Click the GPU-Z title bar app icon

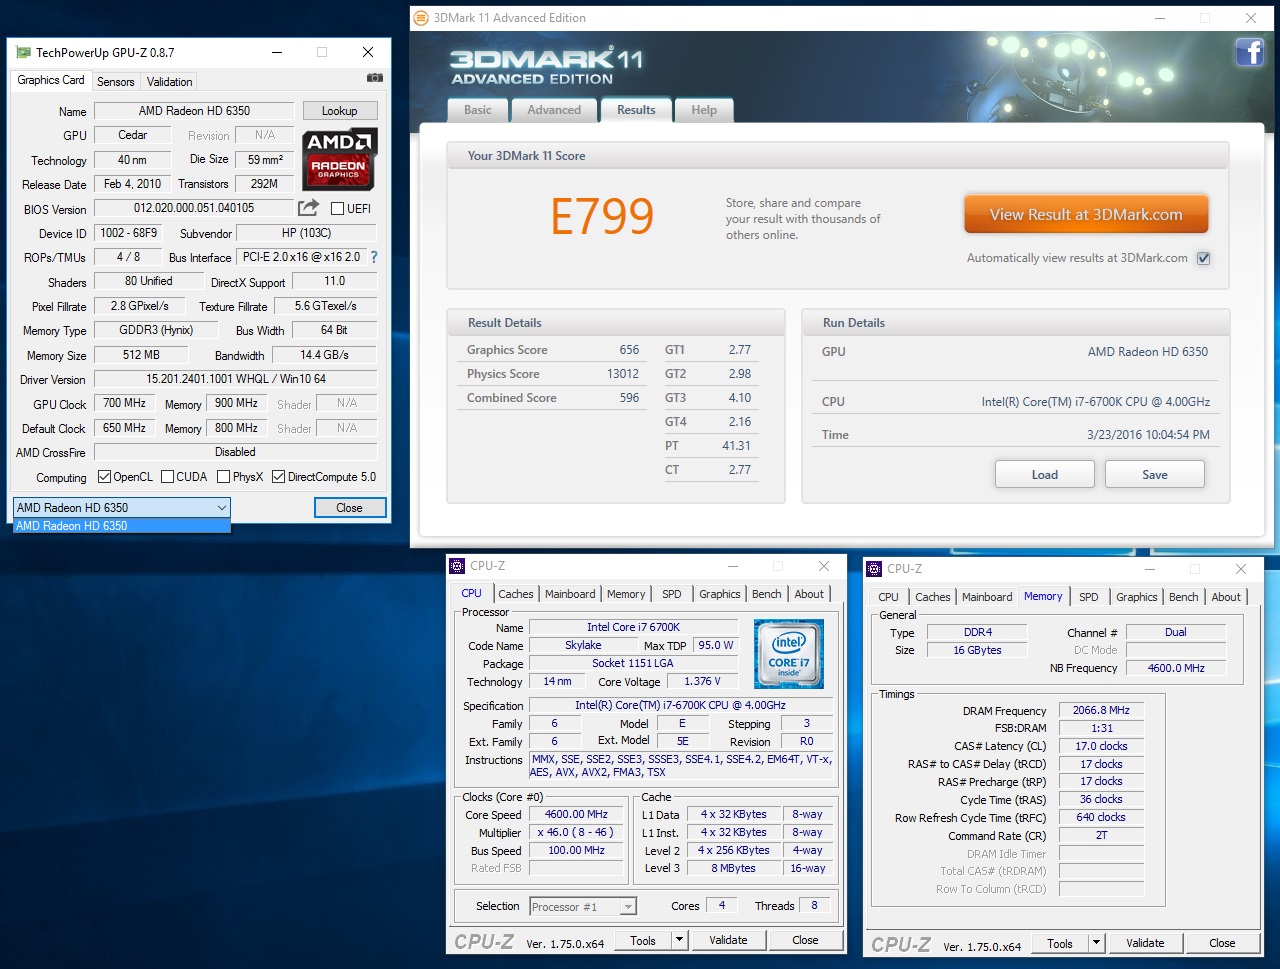click(23, 52)
